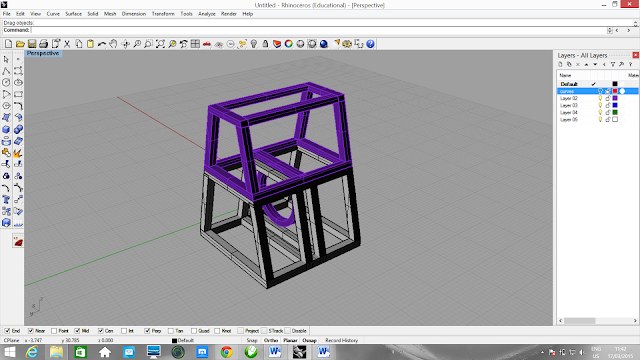Click the color wheel material icon

click(x=289, y=44)
